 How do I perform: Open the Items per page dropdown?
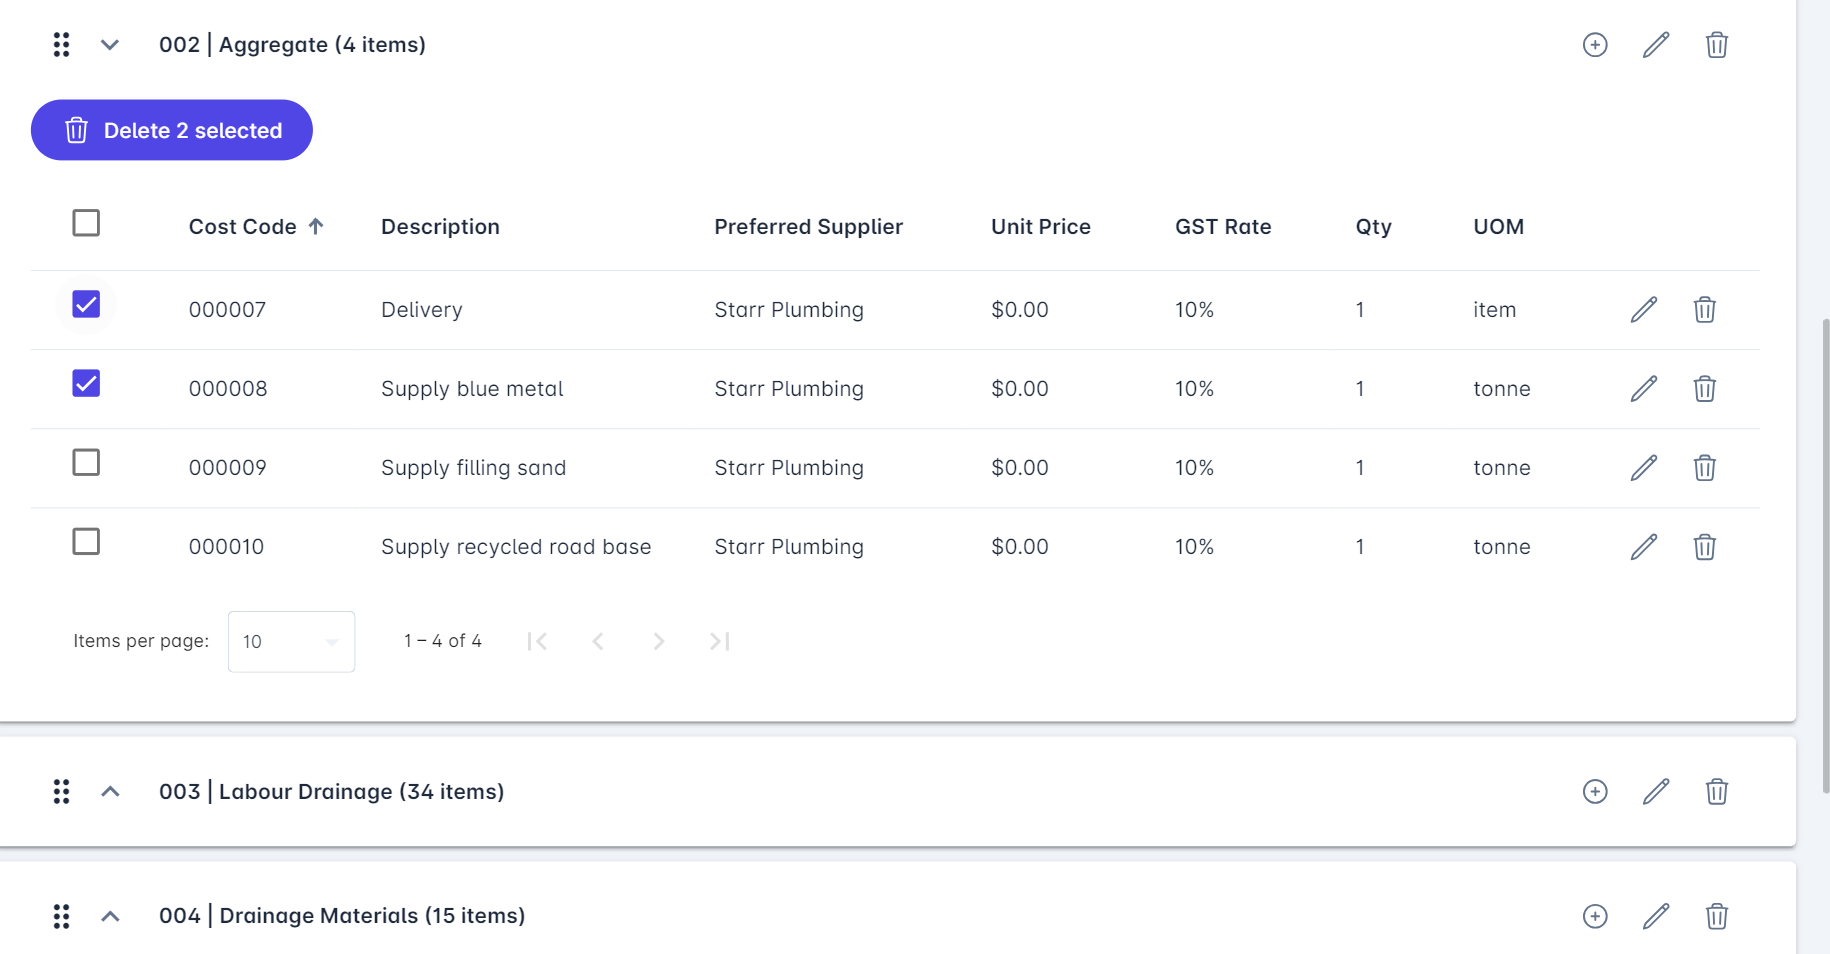[291, 642]
